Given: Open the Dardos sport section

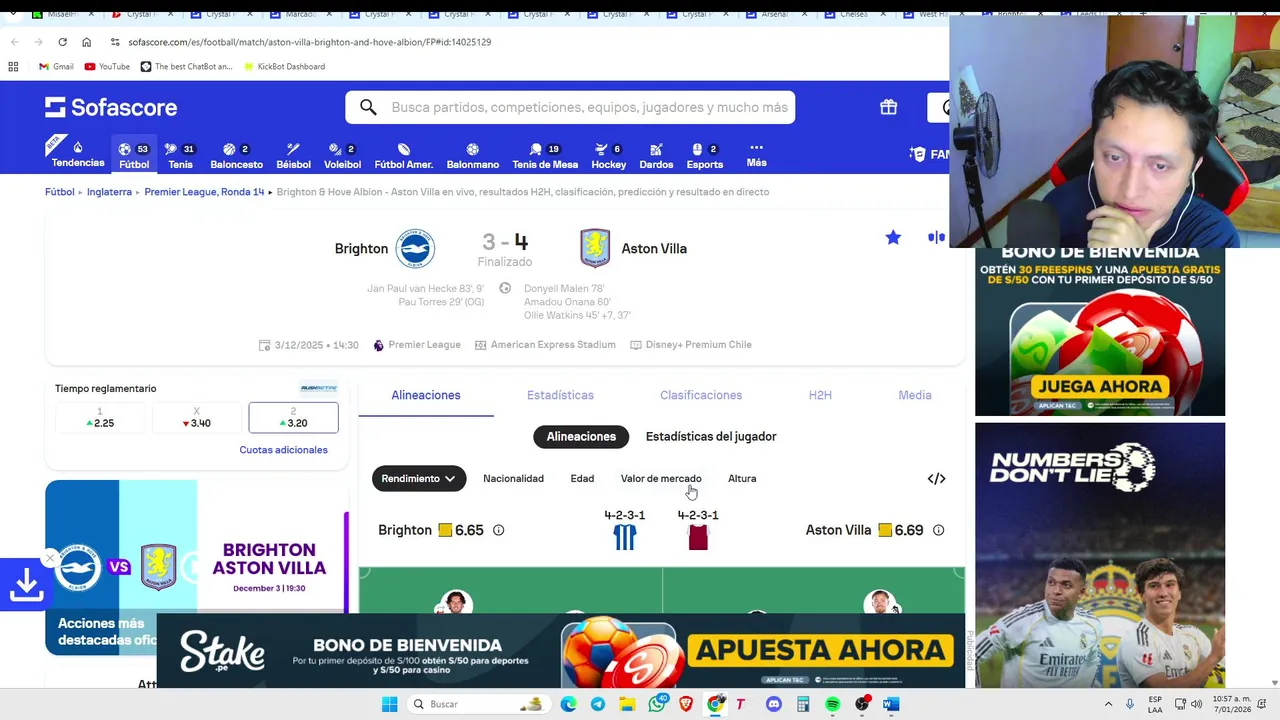Looking at the screenshot, I should click(x=656, y=155).
